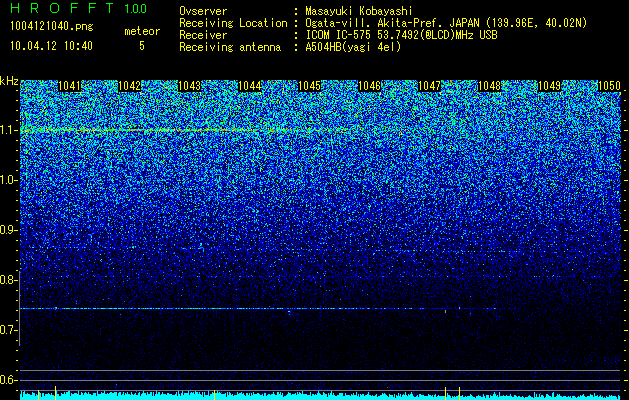629x400 pixels.
Task: Click the 0.8 frequency axis label
Action: pyautogui.click(x=8, y=280)
